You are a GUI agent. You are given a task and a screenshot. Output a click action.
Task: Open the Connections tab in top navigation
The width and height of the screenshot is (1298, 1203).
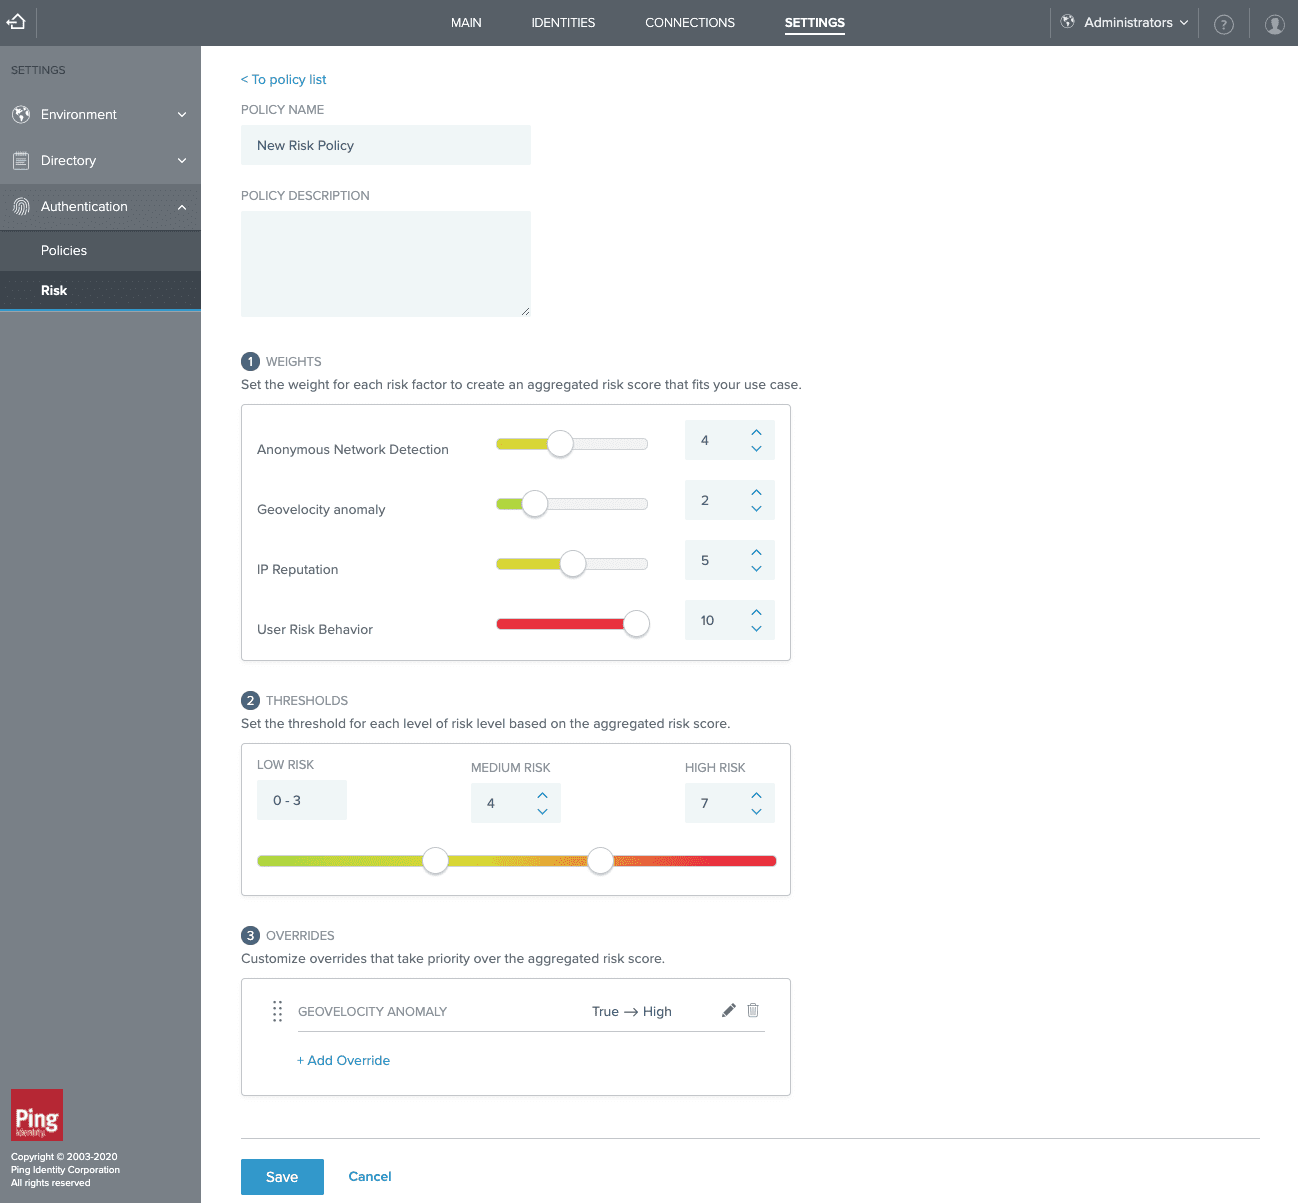pos(689,22)
